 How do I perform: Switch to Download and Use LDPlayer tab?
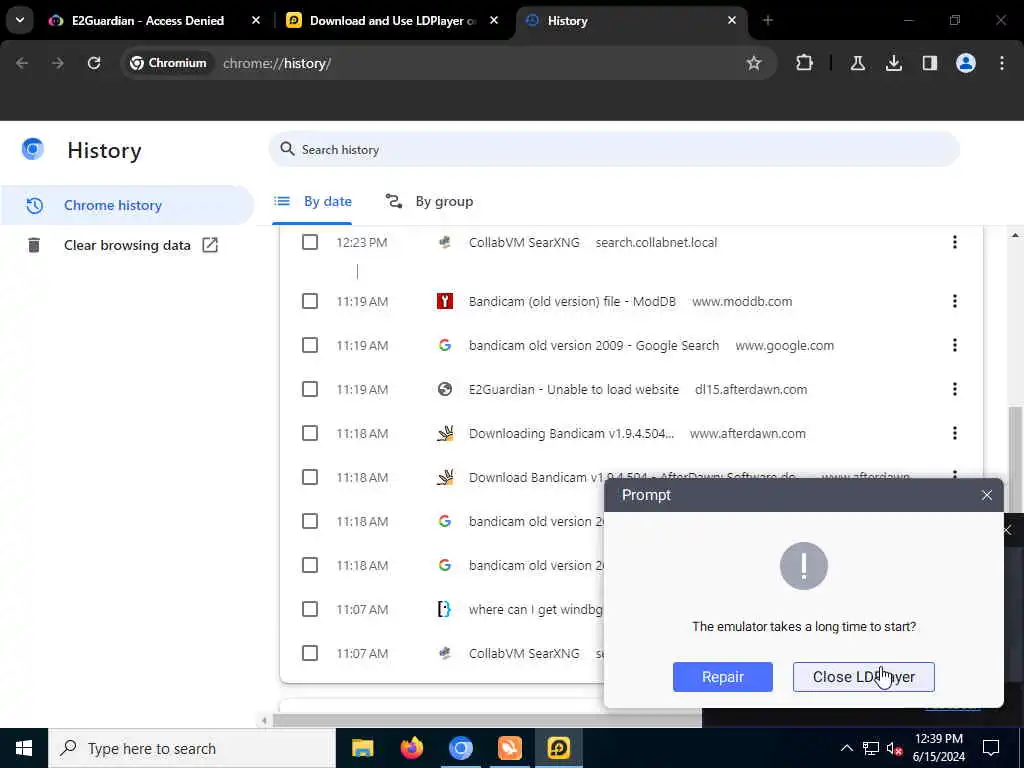[393, 21]
